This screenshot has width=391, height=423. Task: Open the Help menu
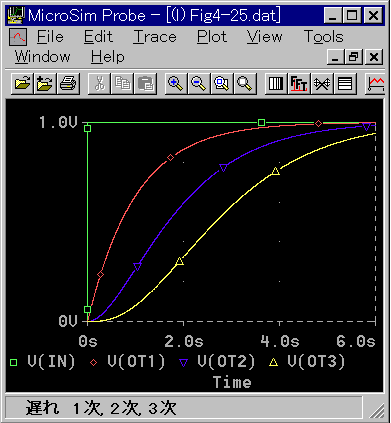pyautogui.click(x=108, y=57)
